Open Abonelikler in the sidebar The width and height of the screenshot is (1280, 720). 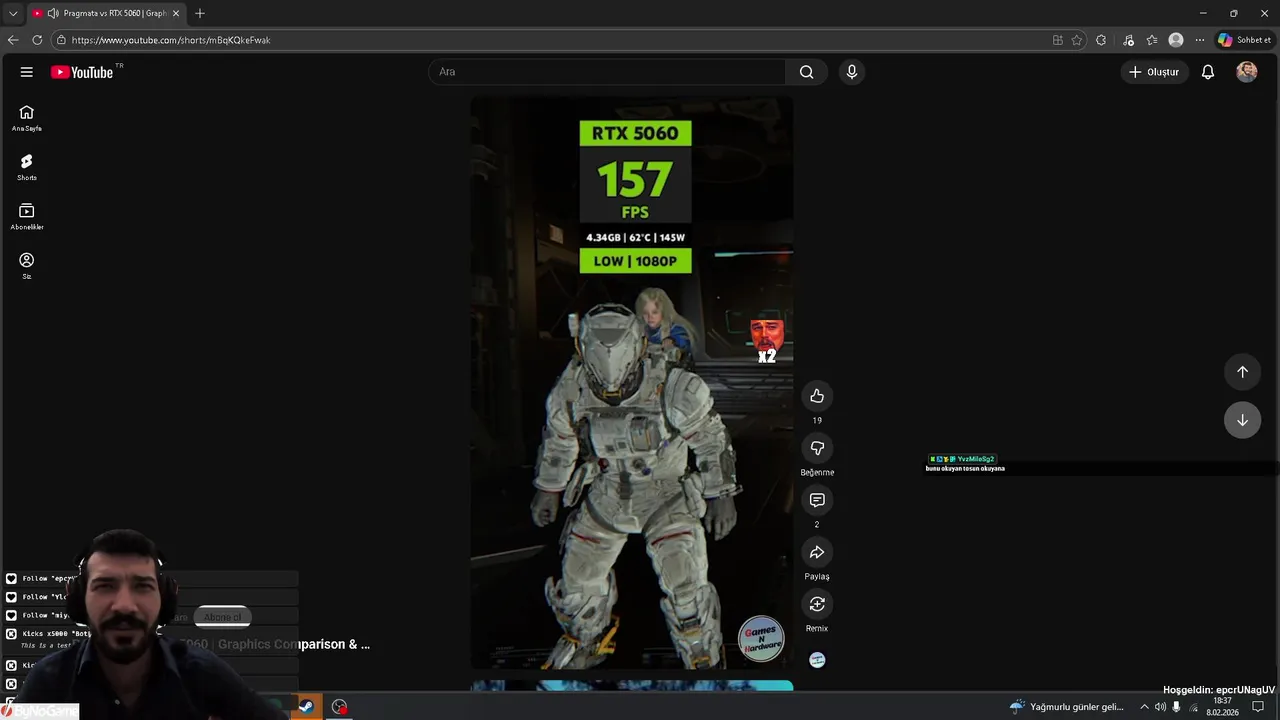point(27,216)
